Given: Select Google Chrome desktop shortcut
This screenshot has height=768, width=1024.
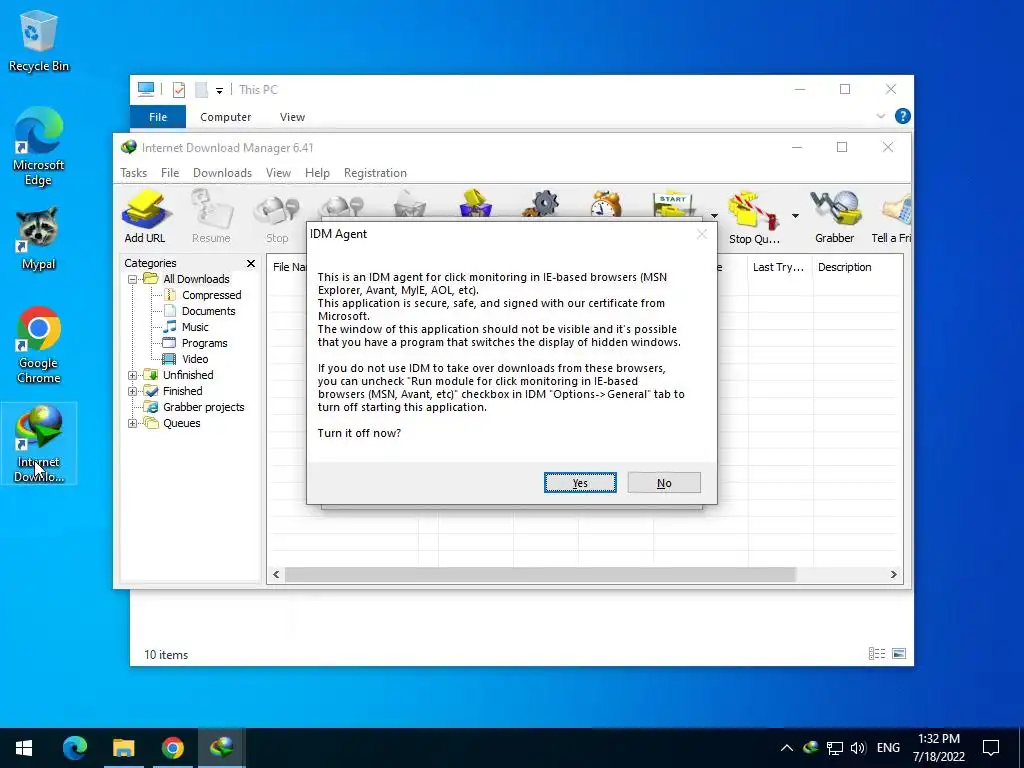Looking at the screenshot, I should click(x=38, y=345).
